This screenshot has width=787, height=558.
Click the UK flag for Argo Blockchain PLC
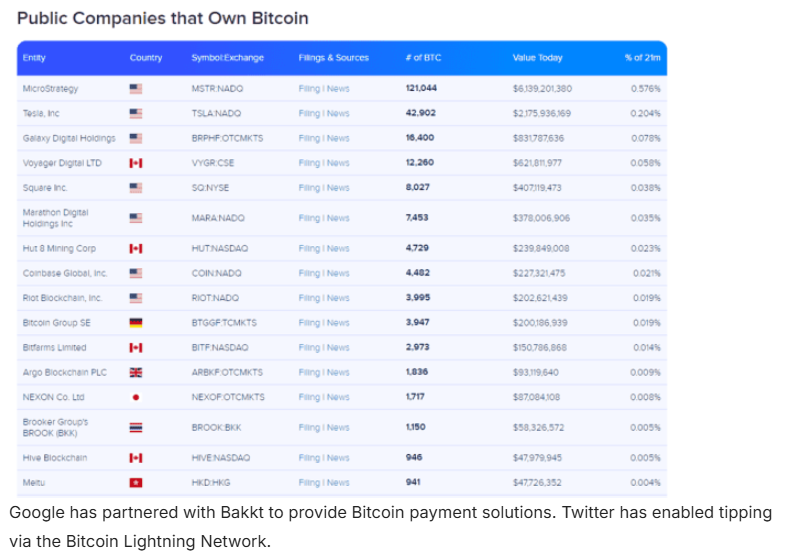(x=136, y=372)
